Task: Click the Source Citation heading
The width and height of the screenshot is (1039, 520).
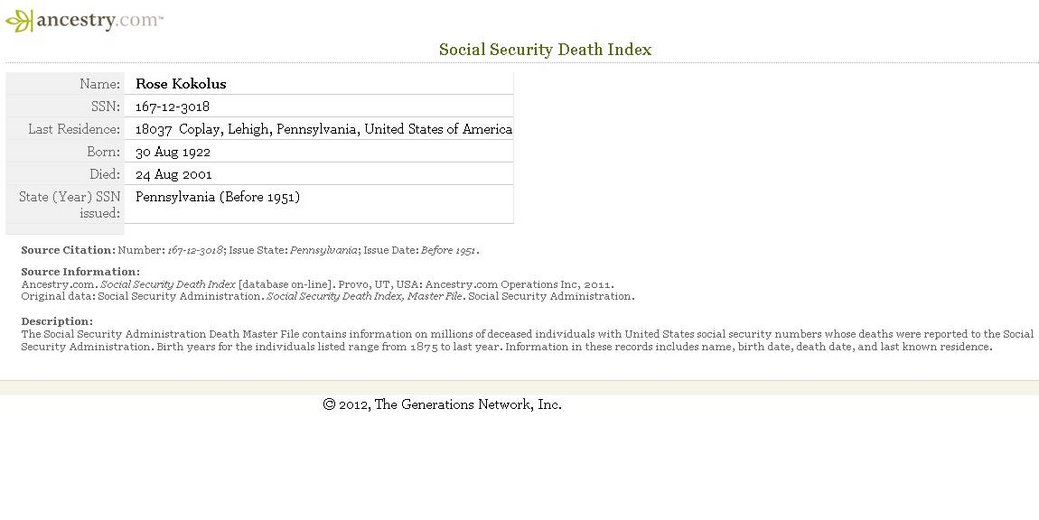Action: coord(67,250)
